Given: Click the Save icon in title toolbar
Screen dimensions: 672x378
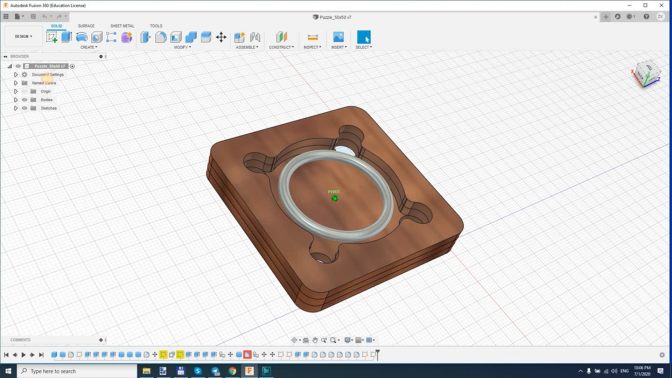Looking at the screenshot, I should tap(33, 16).
